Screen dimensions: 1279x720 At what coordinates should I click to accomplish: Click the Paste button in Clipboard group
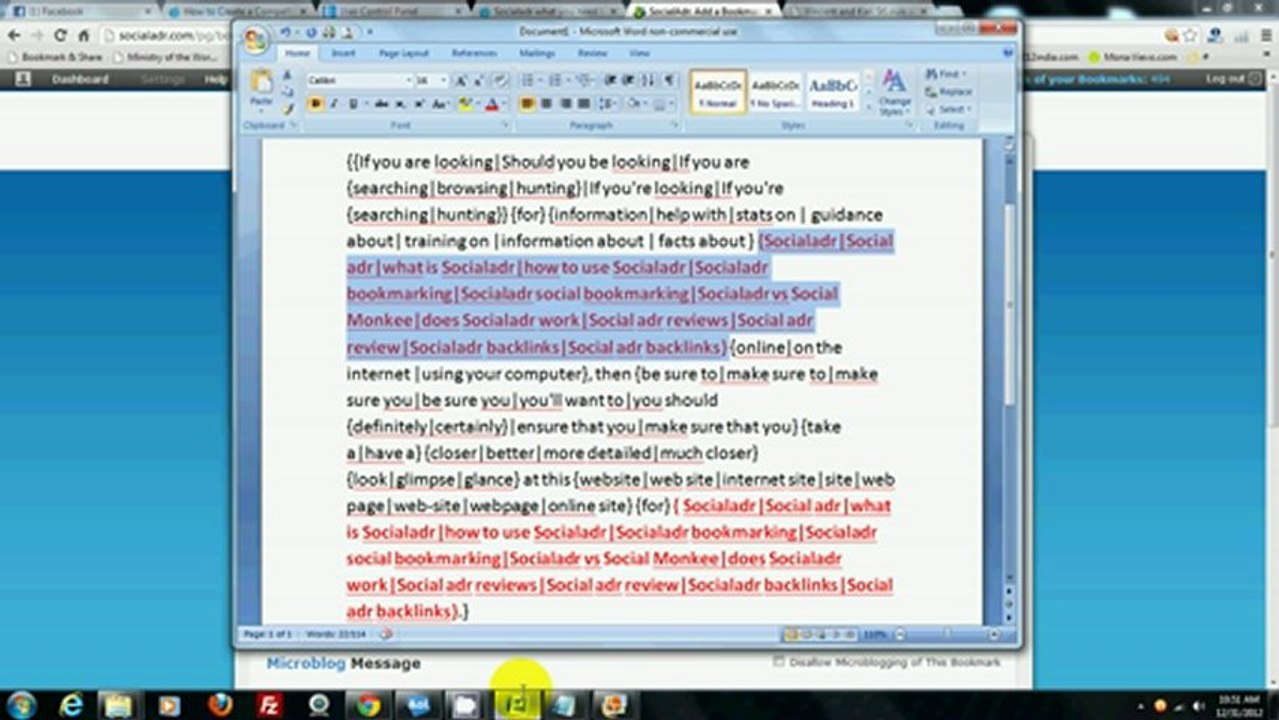point(261,88)
